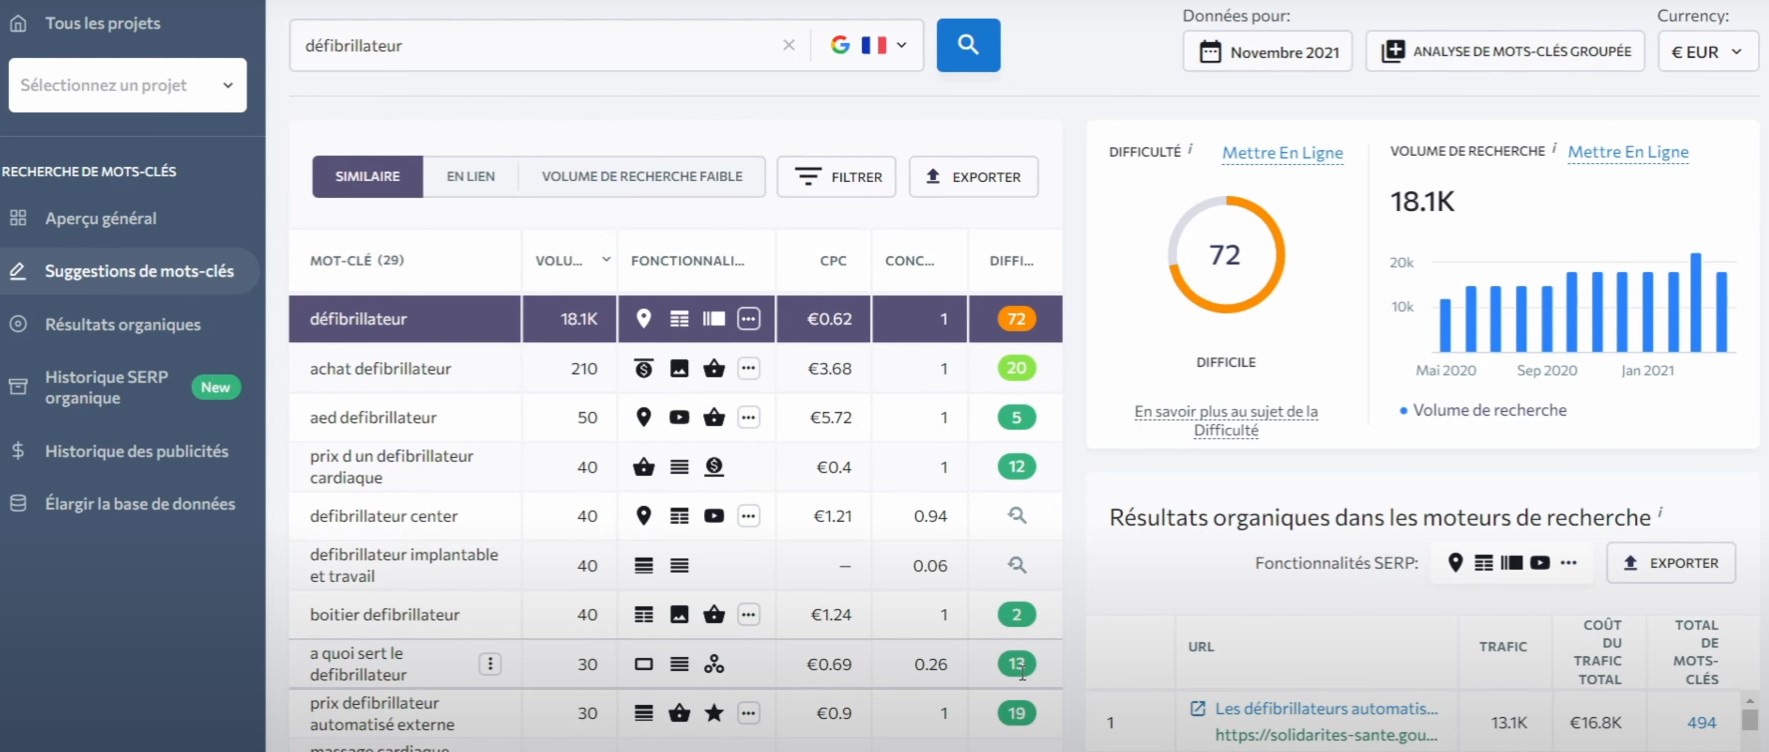The image size is (1769, 752).
Task: Click the defibrillateur center keyword
Action: tap(384, 516)
